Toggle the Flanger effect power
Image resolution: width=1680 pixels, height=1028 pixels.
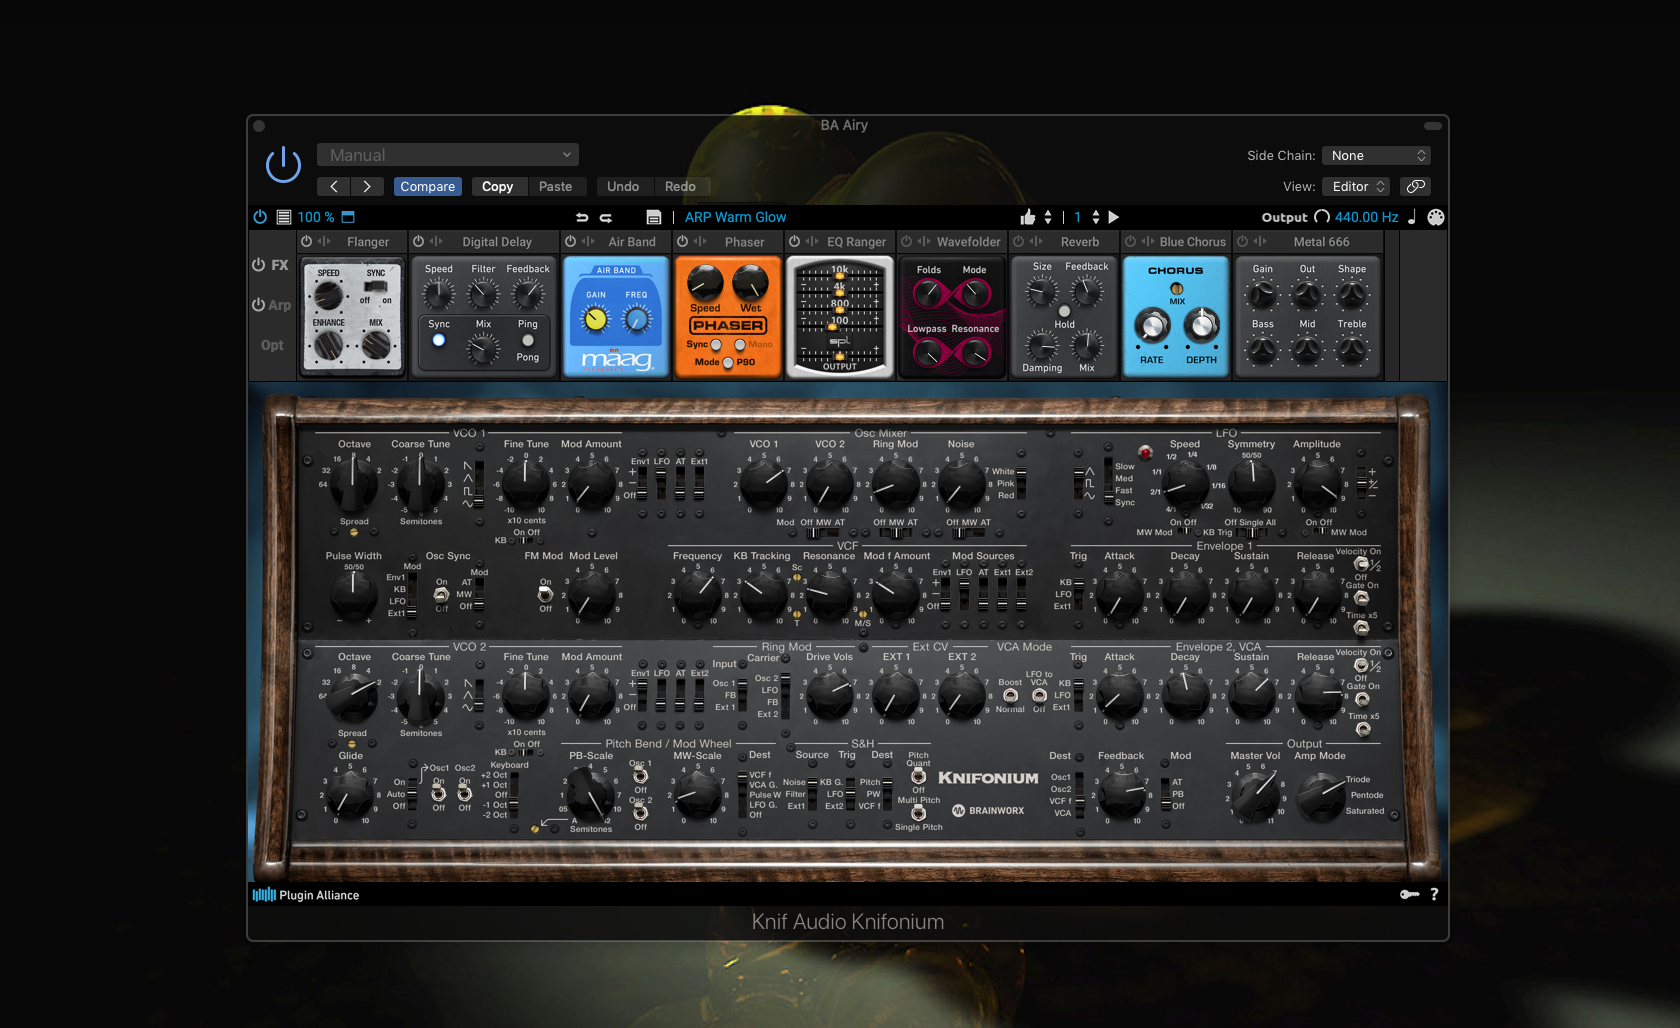(x=307, y=242)
